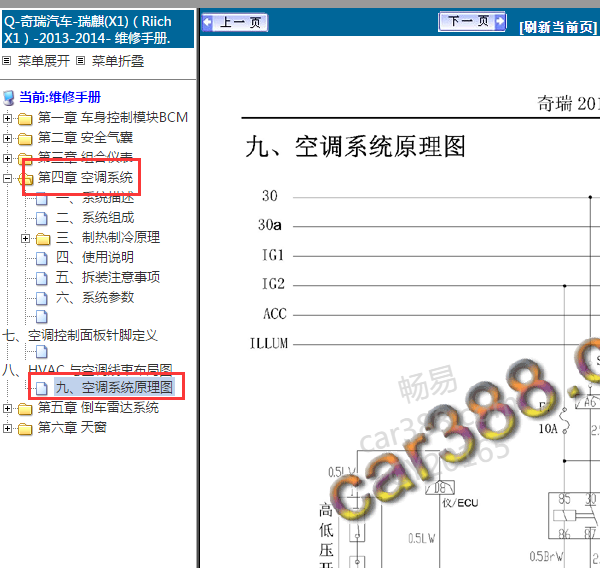600x568 pixels.
Task: Click the 刷新当前页 refresh link
Action: (558, 27)
